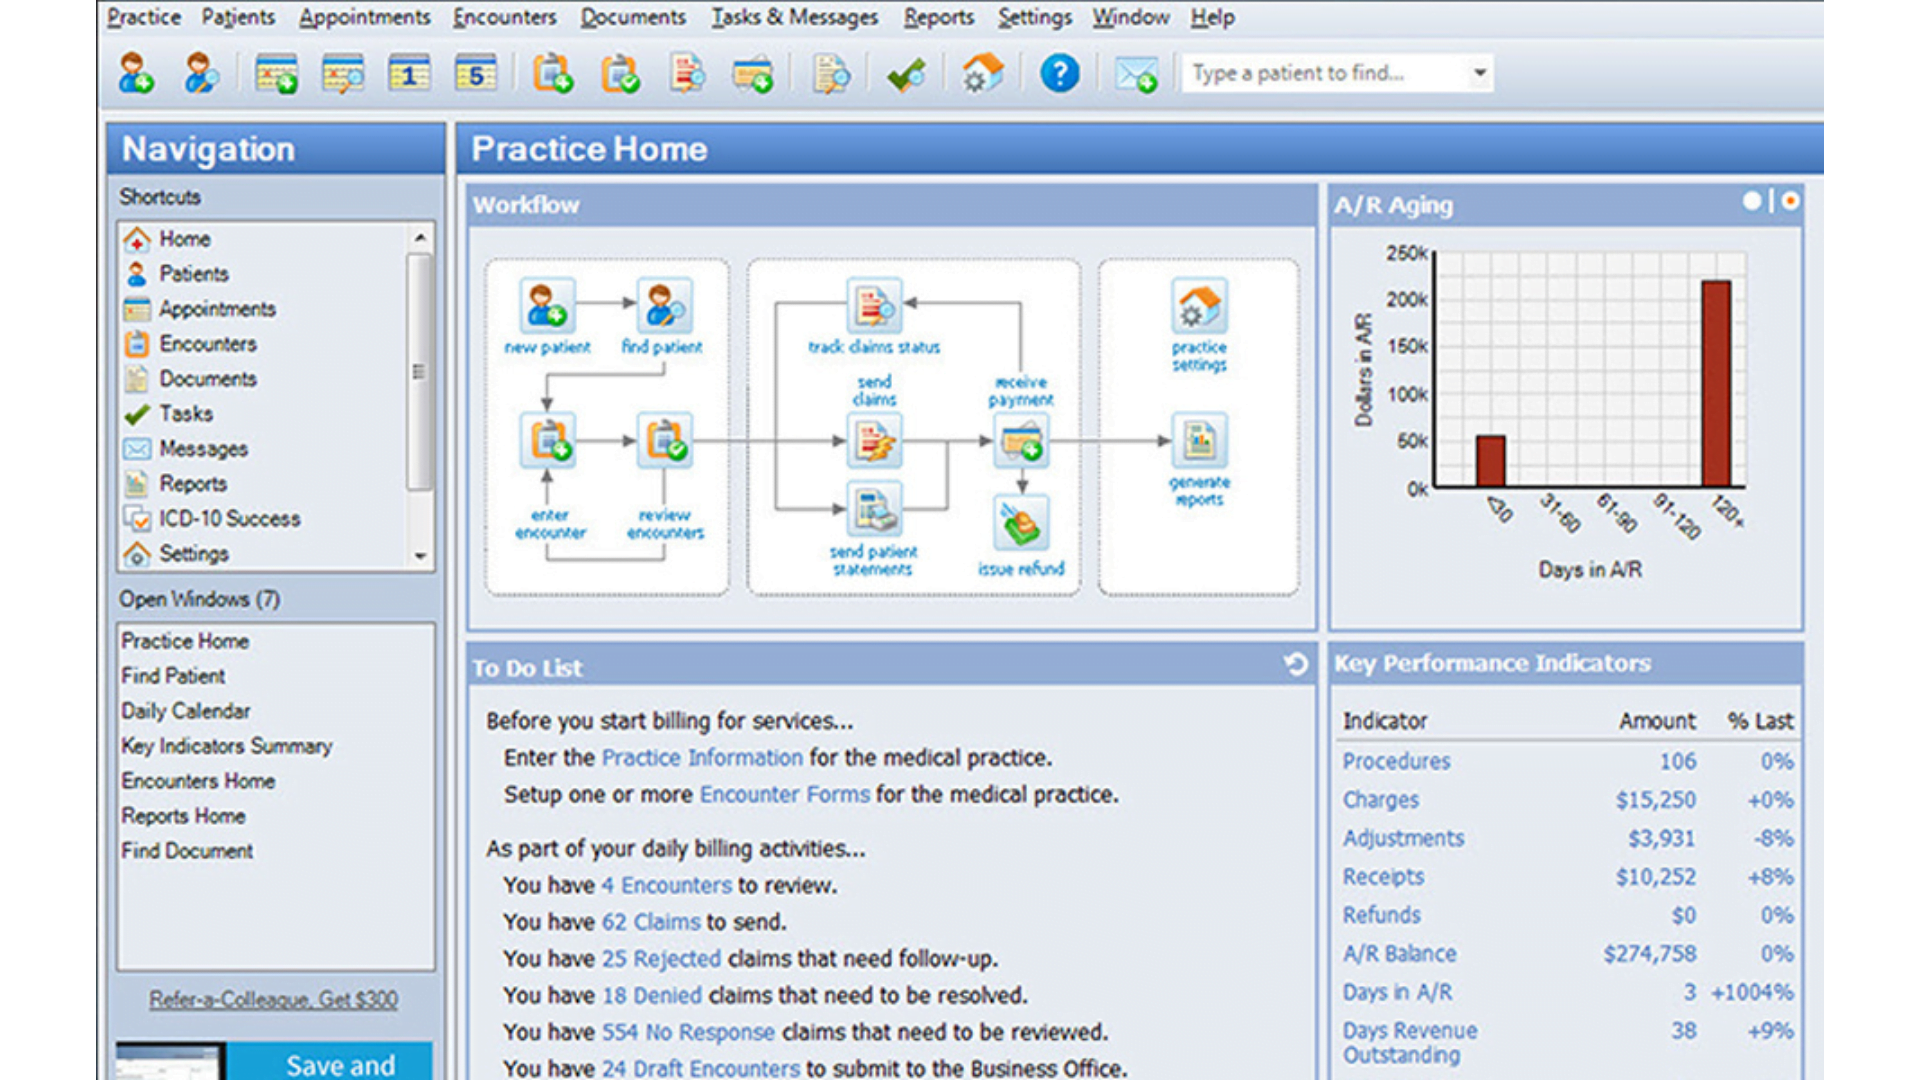Click the 25 Rejected claims link
Image resolution: width=1920 pixels, height=1080 pixels.
coord(661,958)
